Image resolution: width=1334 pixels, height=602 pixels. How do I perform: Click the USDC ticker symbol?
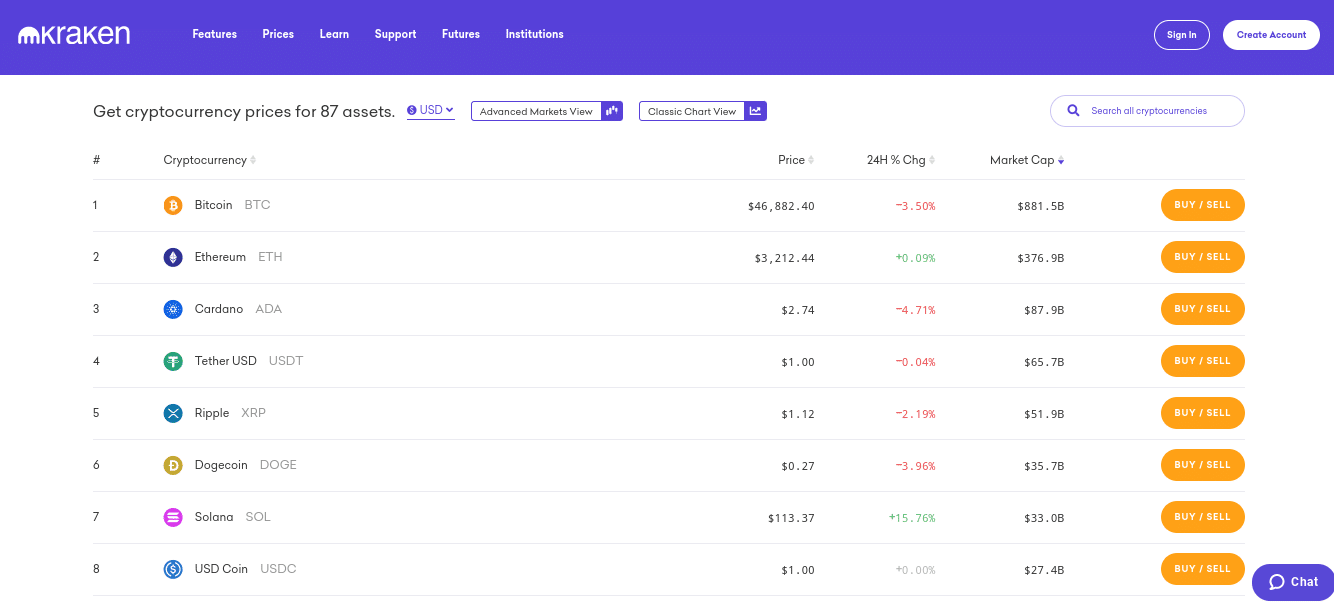point(278,569)
